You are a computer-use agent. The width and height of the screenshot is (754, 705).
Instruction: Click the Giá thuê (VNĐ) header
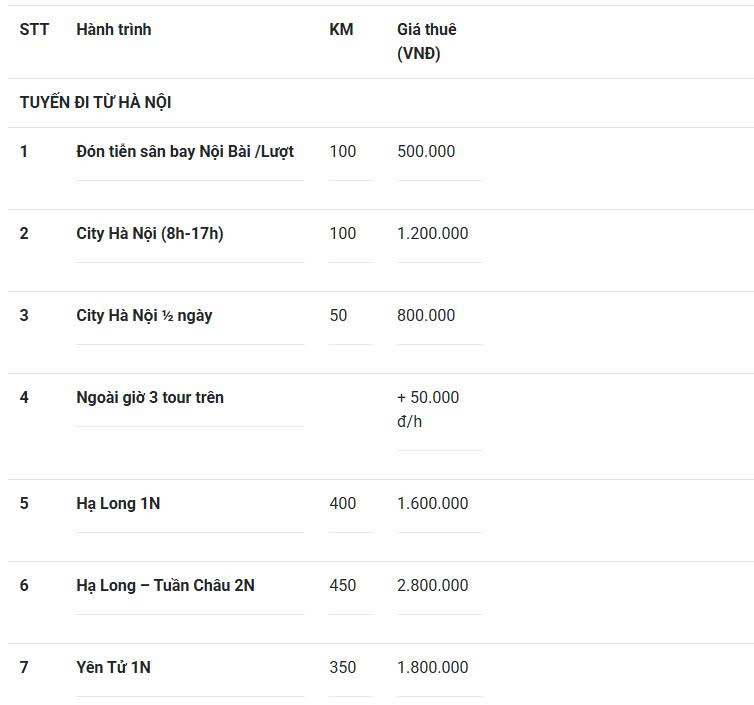[x=427, y=41]
